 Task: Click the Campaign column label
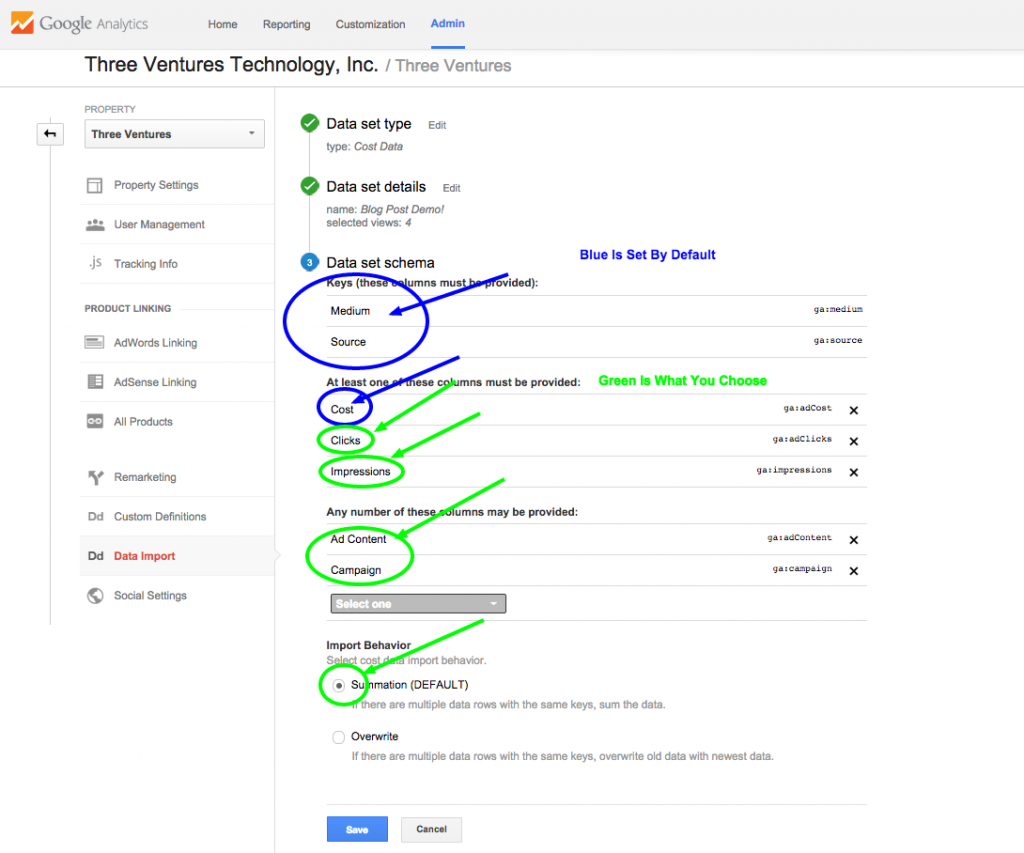tap(355, 570)
